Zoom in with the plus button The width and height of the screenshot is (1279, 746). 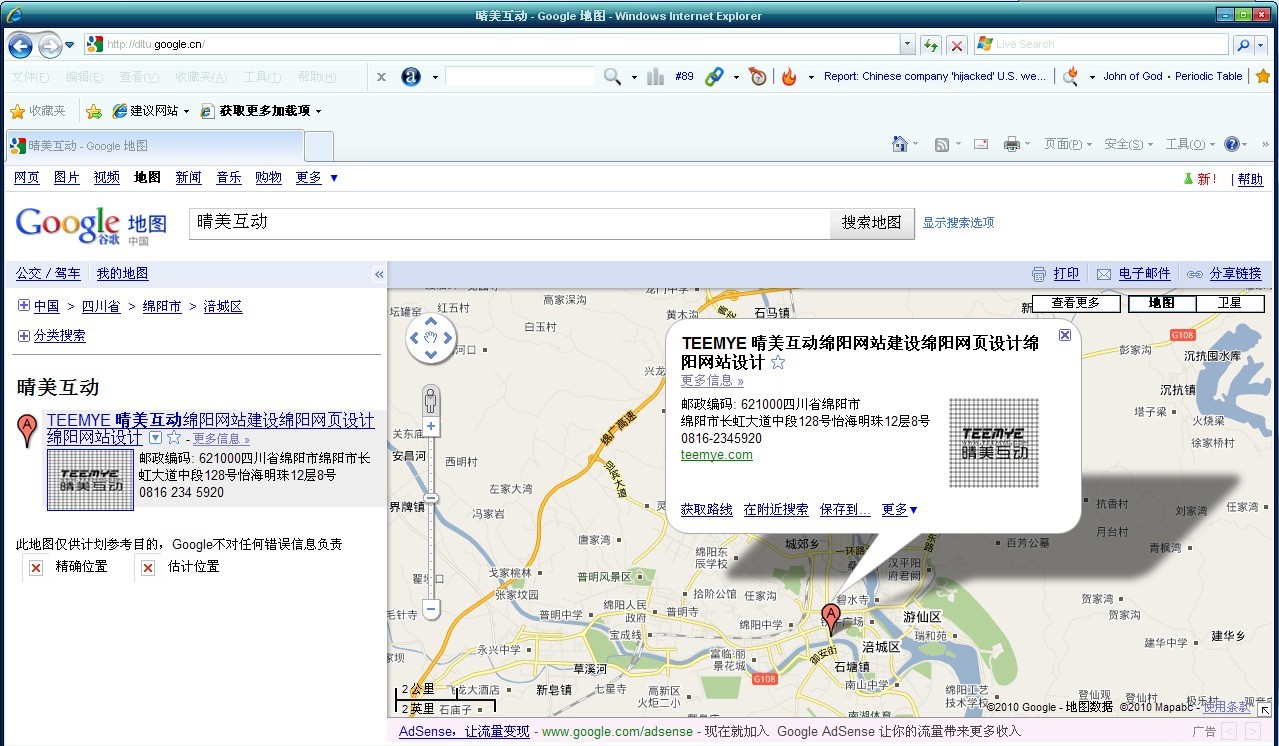(431, 426)
